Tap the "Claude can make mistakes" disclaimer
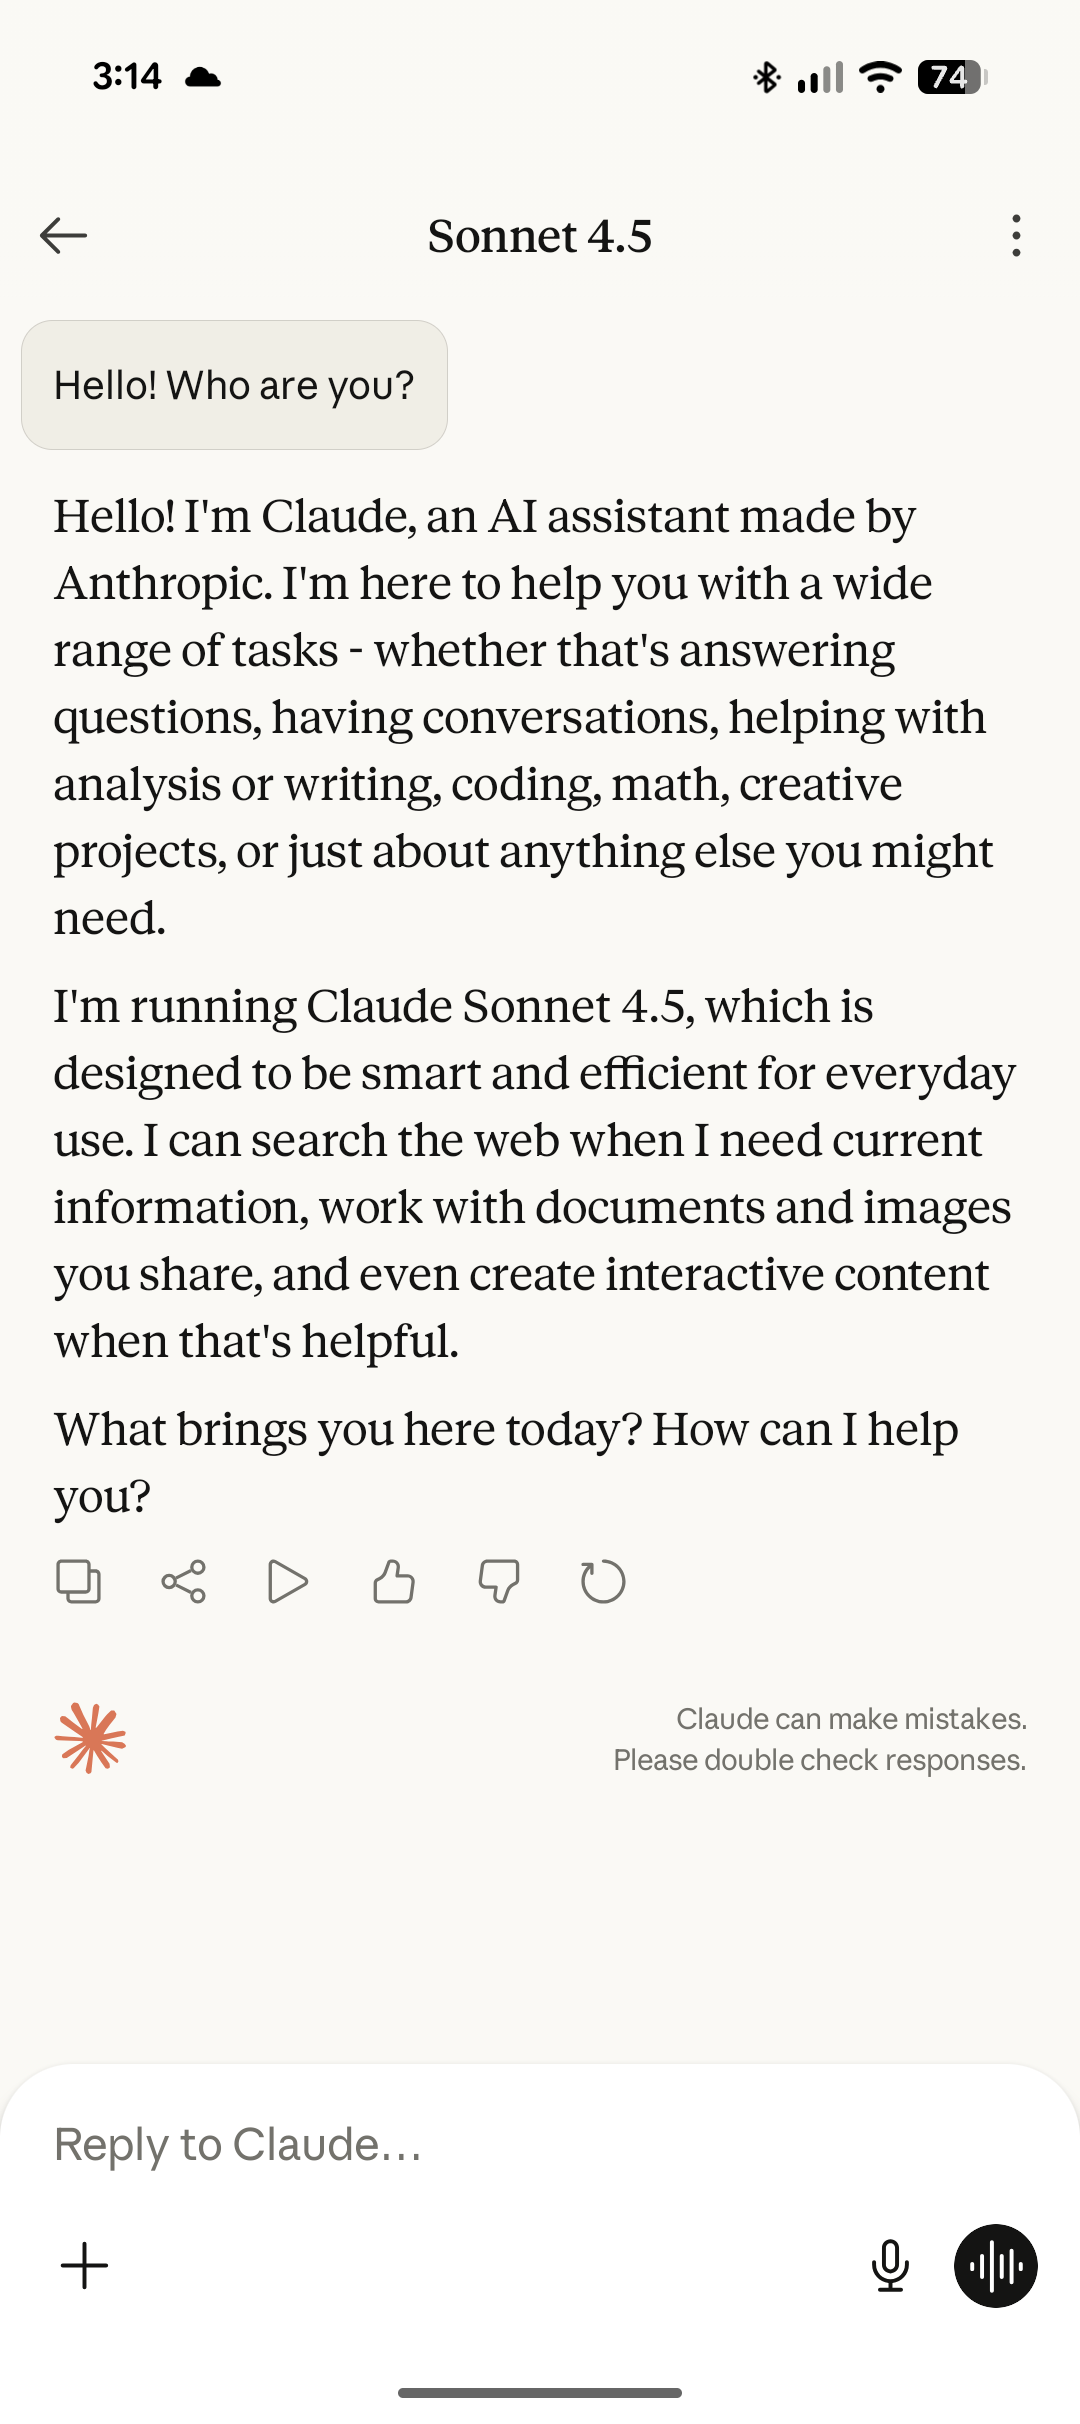The image size is (1080, 2424). (x=820, y=1739)
